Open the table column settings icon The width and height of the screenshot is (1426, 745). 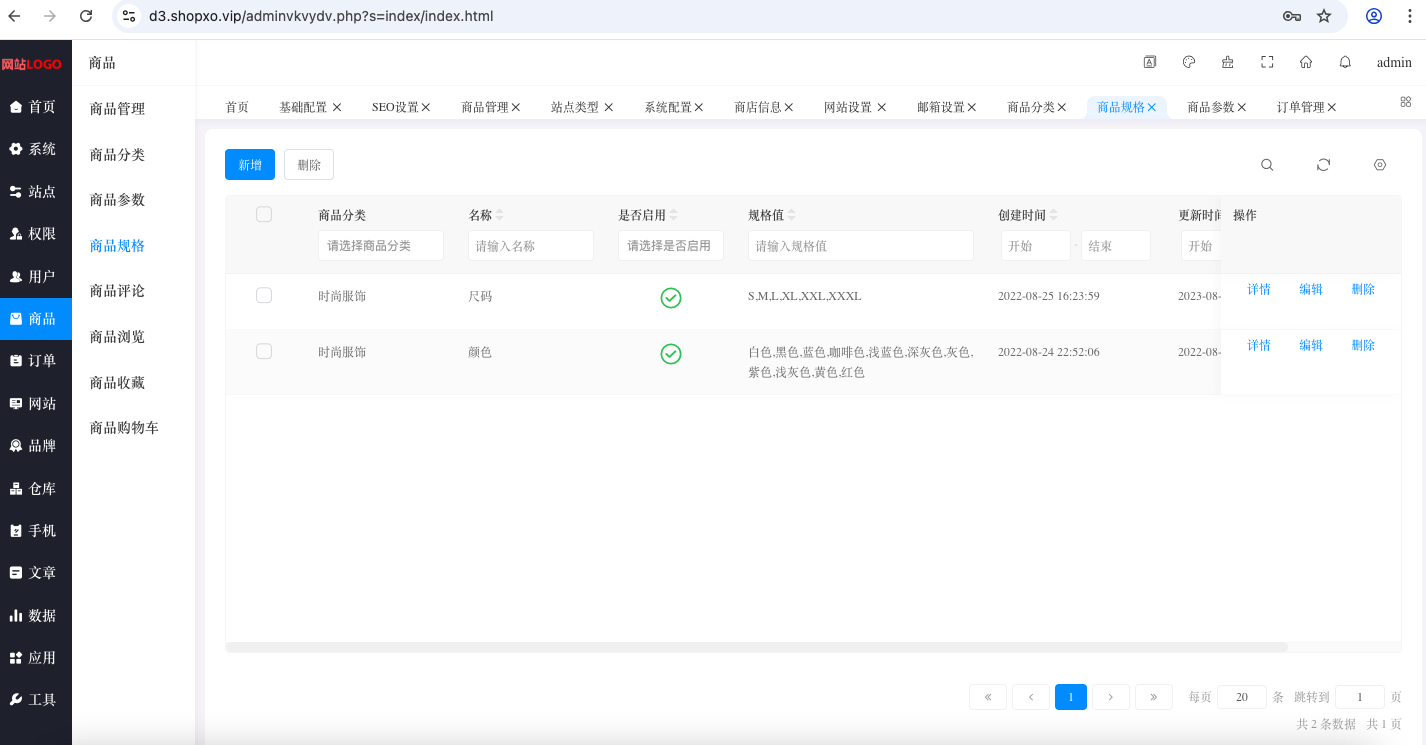[x=1380, y=165]
